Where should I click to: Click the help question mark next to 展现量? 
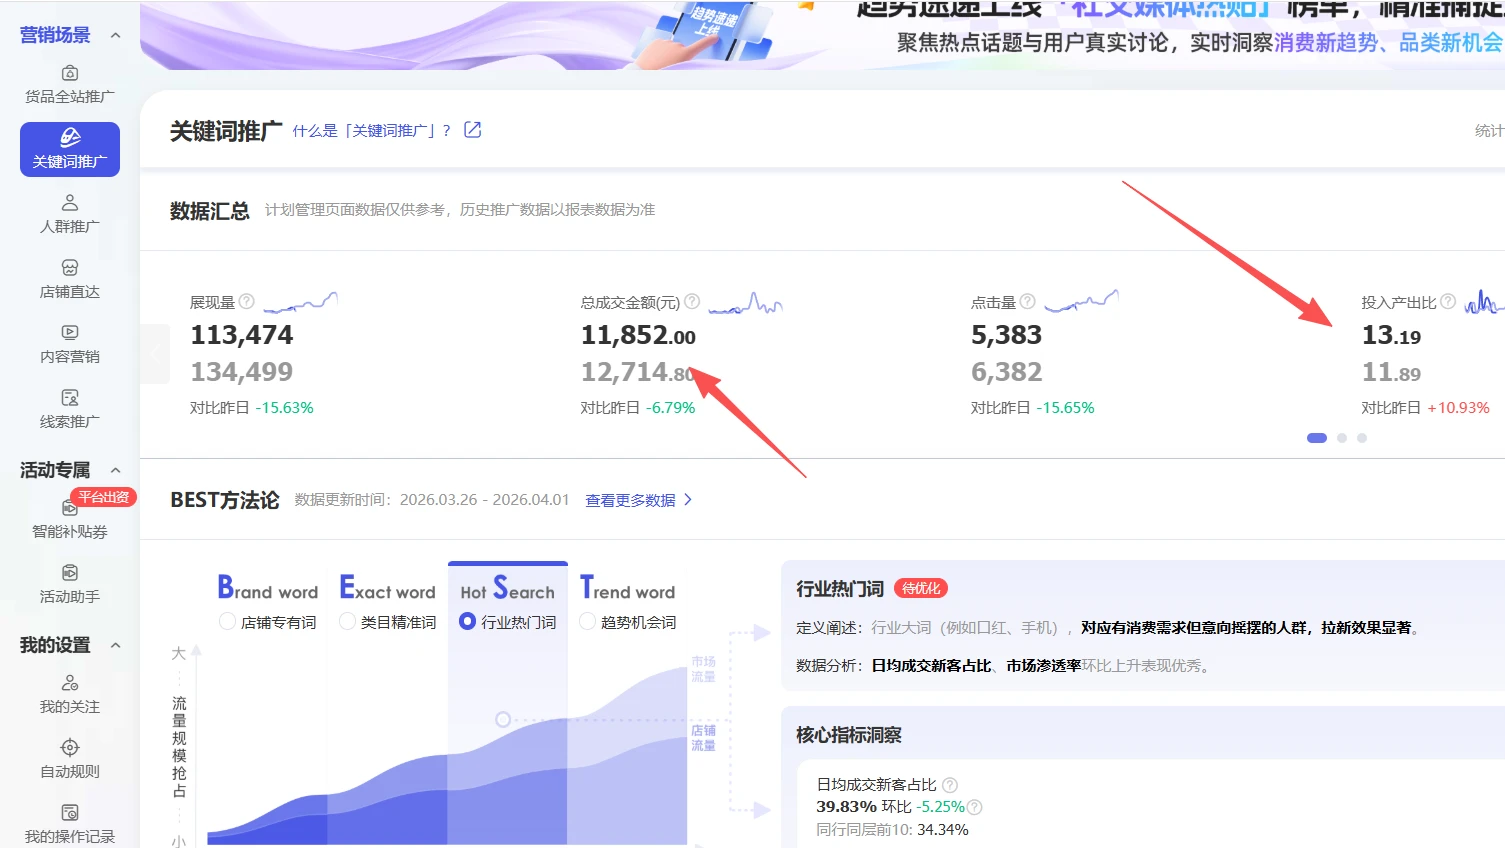pyautogui.click(x=247, y=301)
